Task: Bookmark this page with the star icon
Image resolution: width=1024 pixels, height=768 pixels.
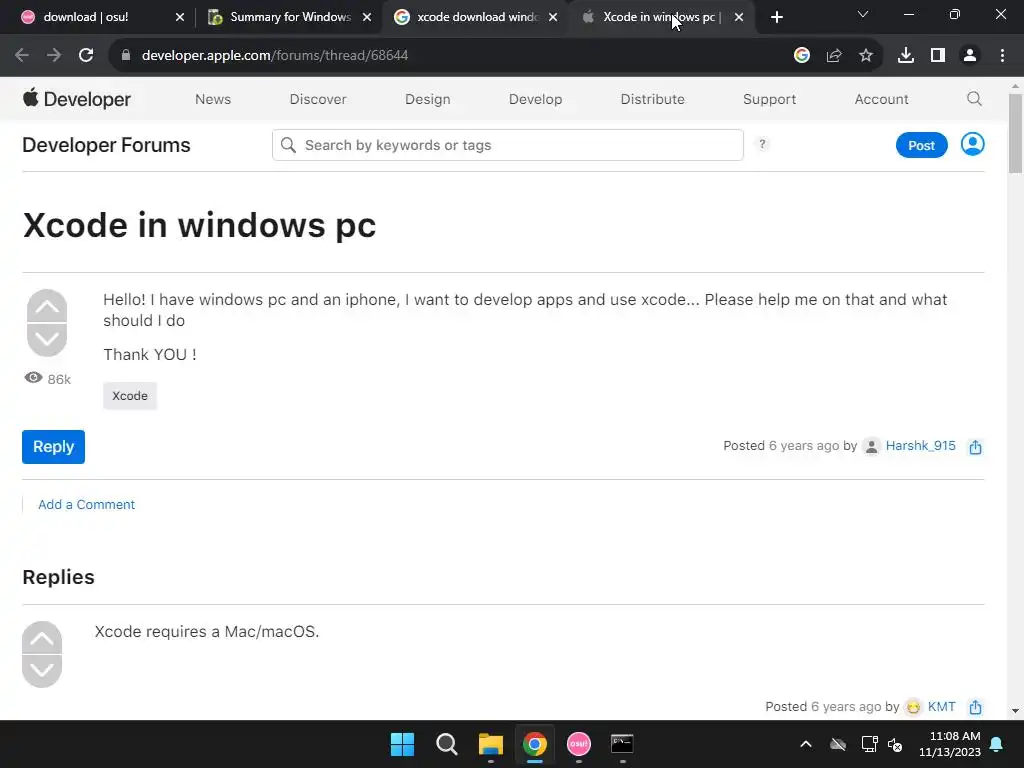Action: [x=866, y=56]
